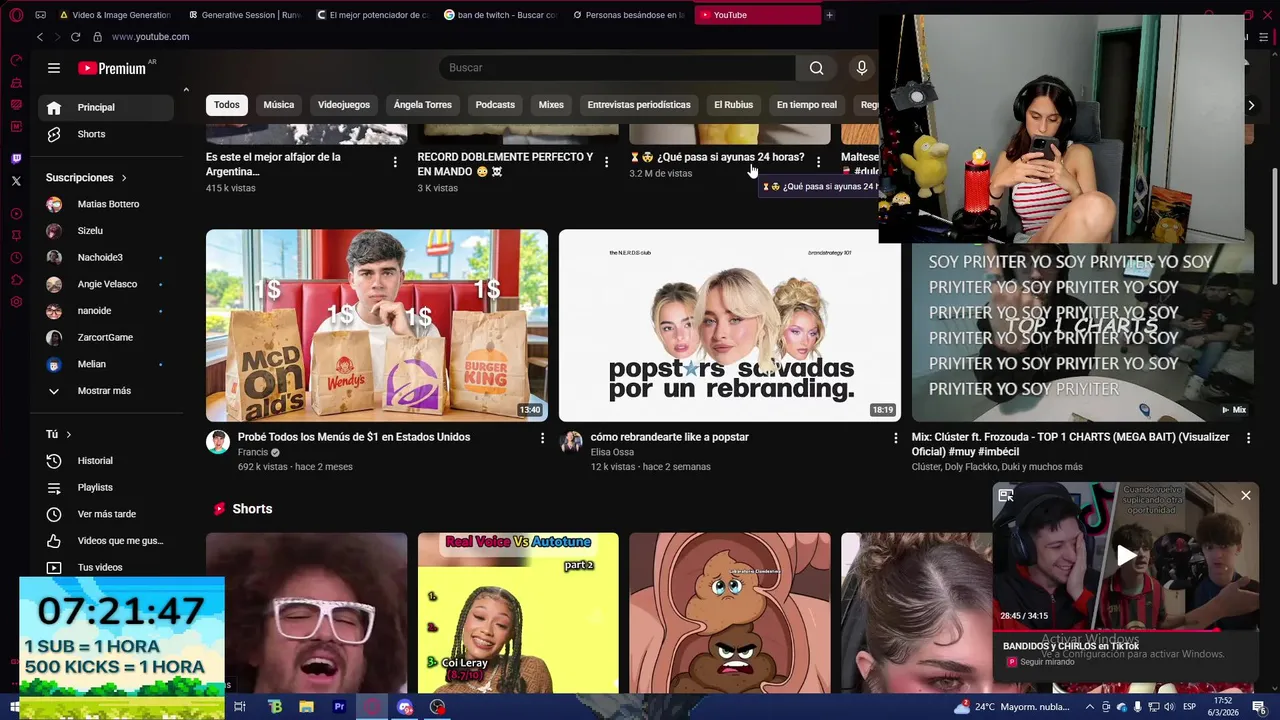The height and width of the screenshot is (720, 1280).
Task: Expand miniplayer to full page icon
Action: coord(1006,495)
